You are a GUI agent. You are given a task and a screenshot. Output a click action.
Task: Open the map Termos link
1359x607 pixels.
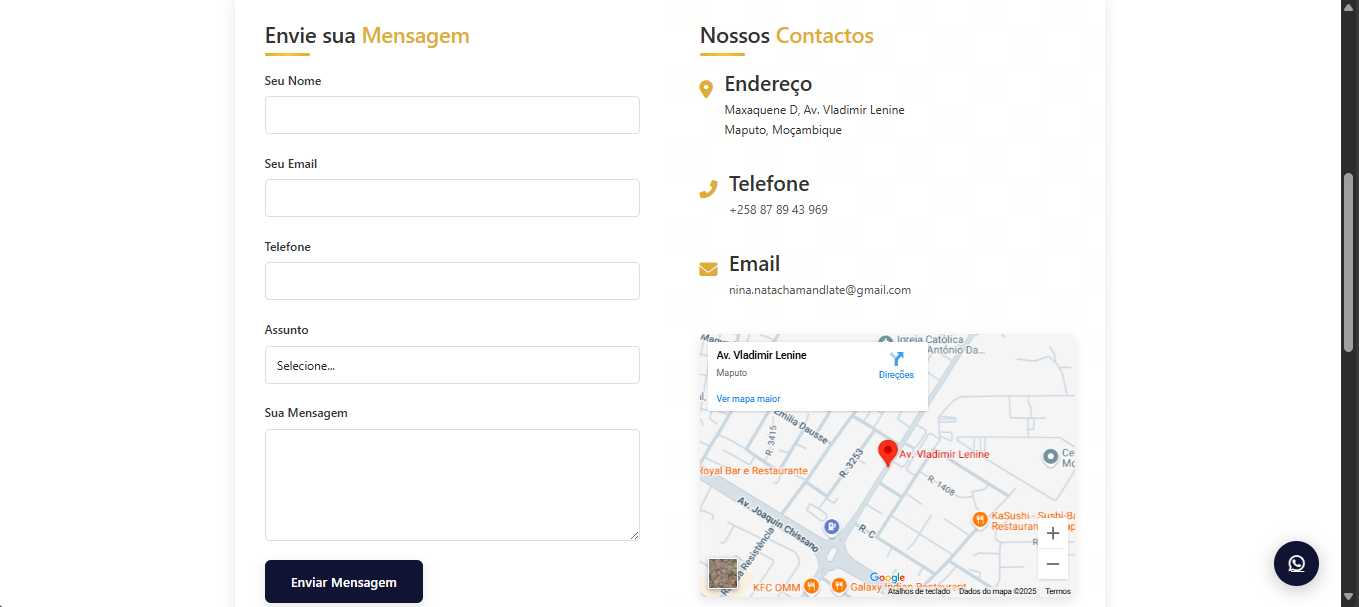(x=1057, y=591)
